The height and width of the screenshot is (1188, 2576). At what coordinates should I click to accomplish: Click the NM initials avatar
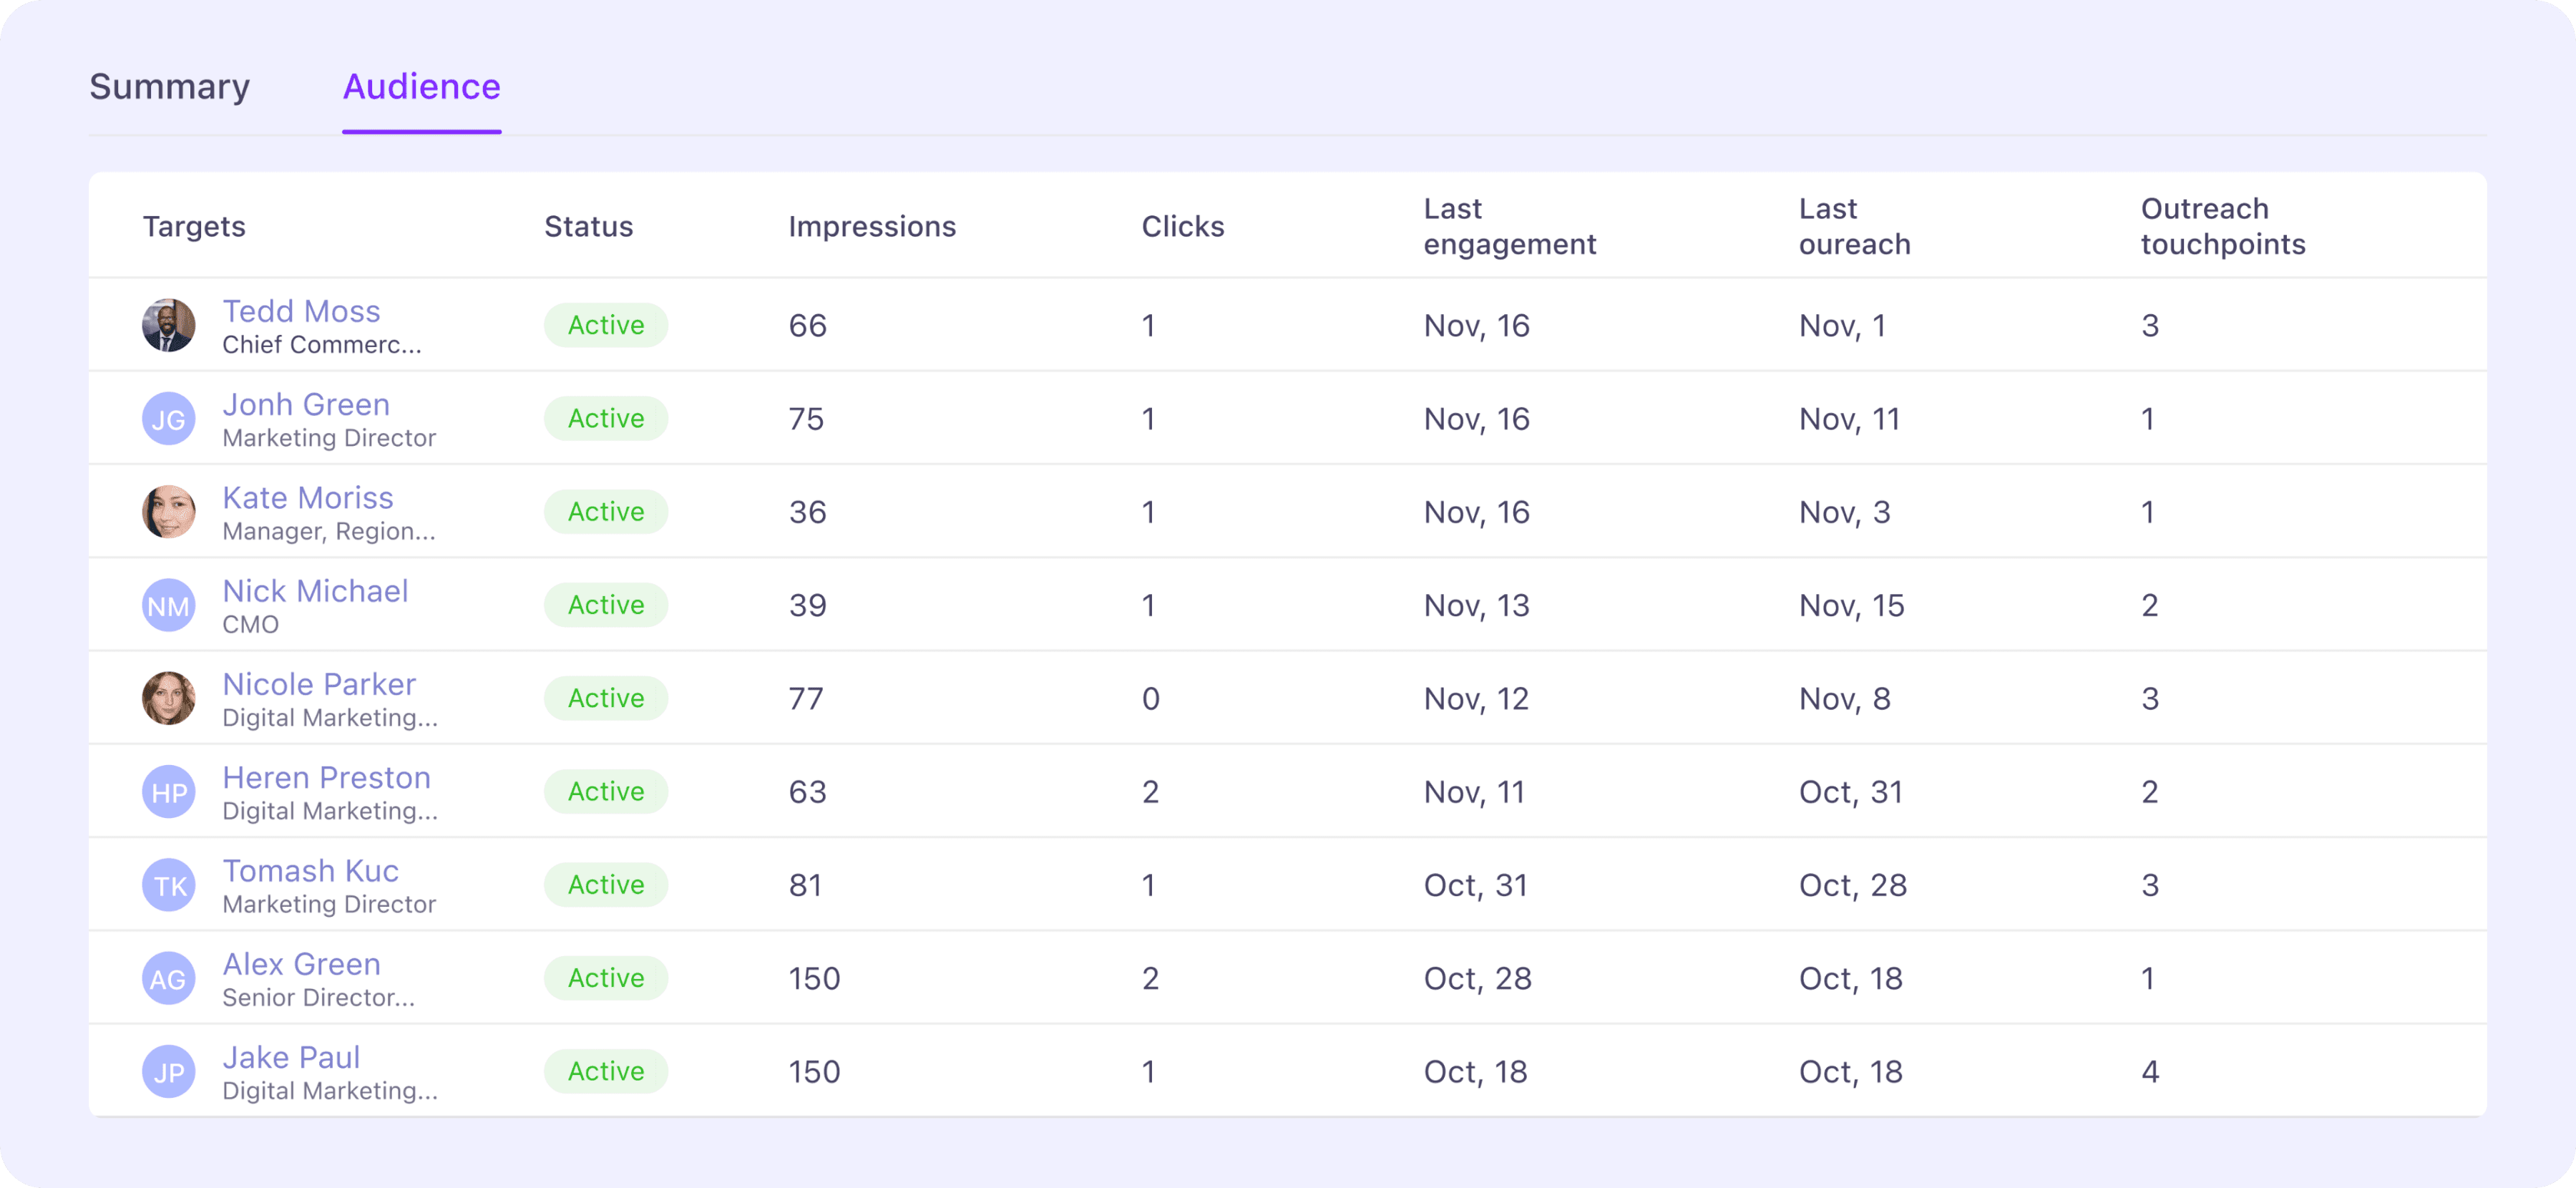tap(168, 605)
